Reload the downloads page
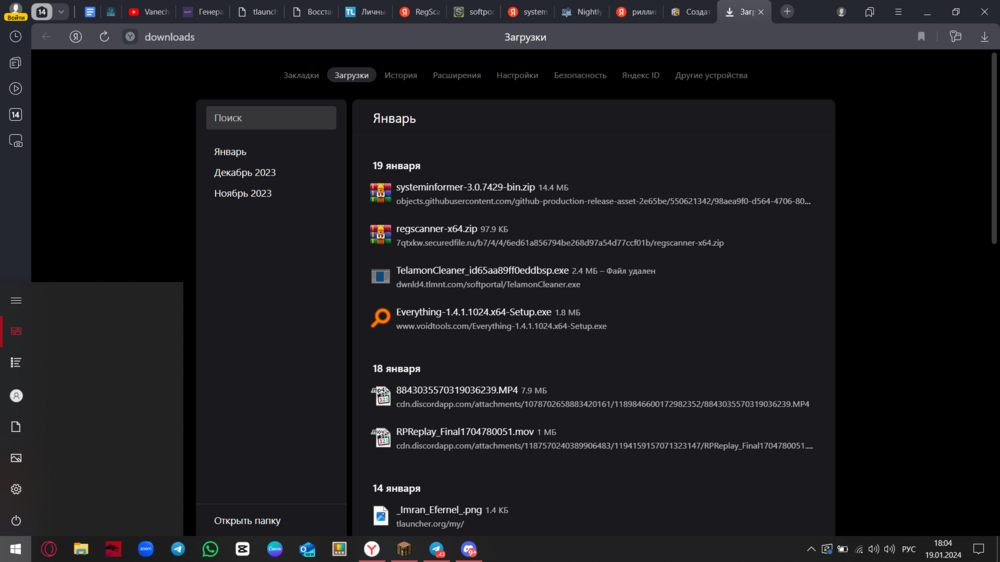This screenshot has height=562, width=1000. tap(104, 37)
